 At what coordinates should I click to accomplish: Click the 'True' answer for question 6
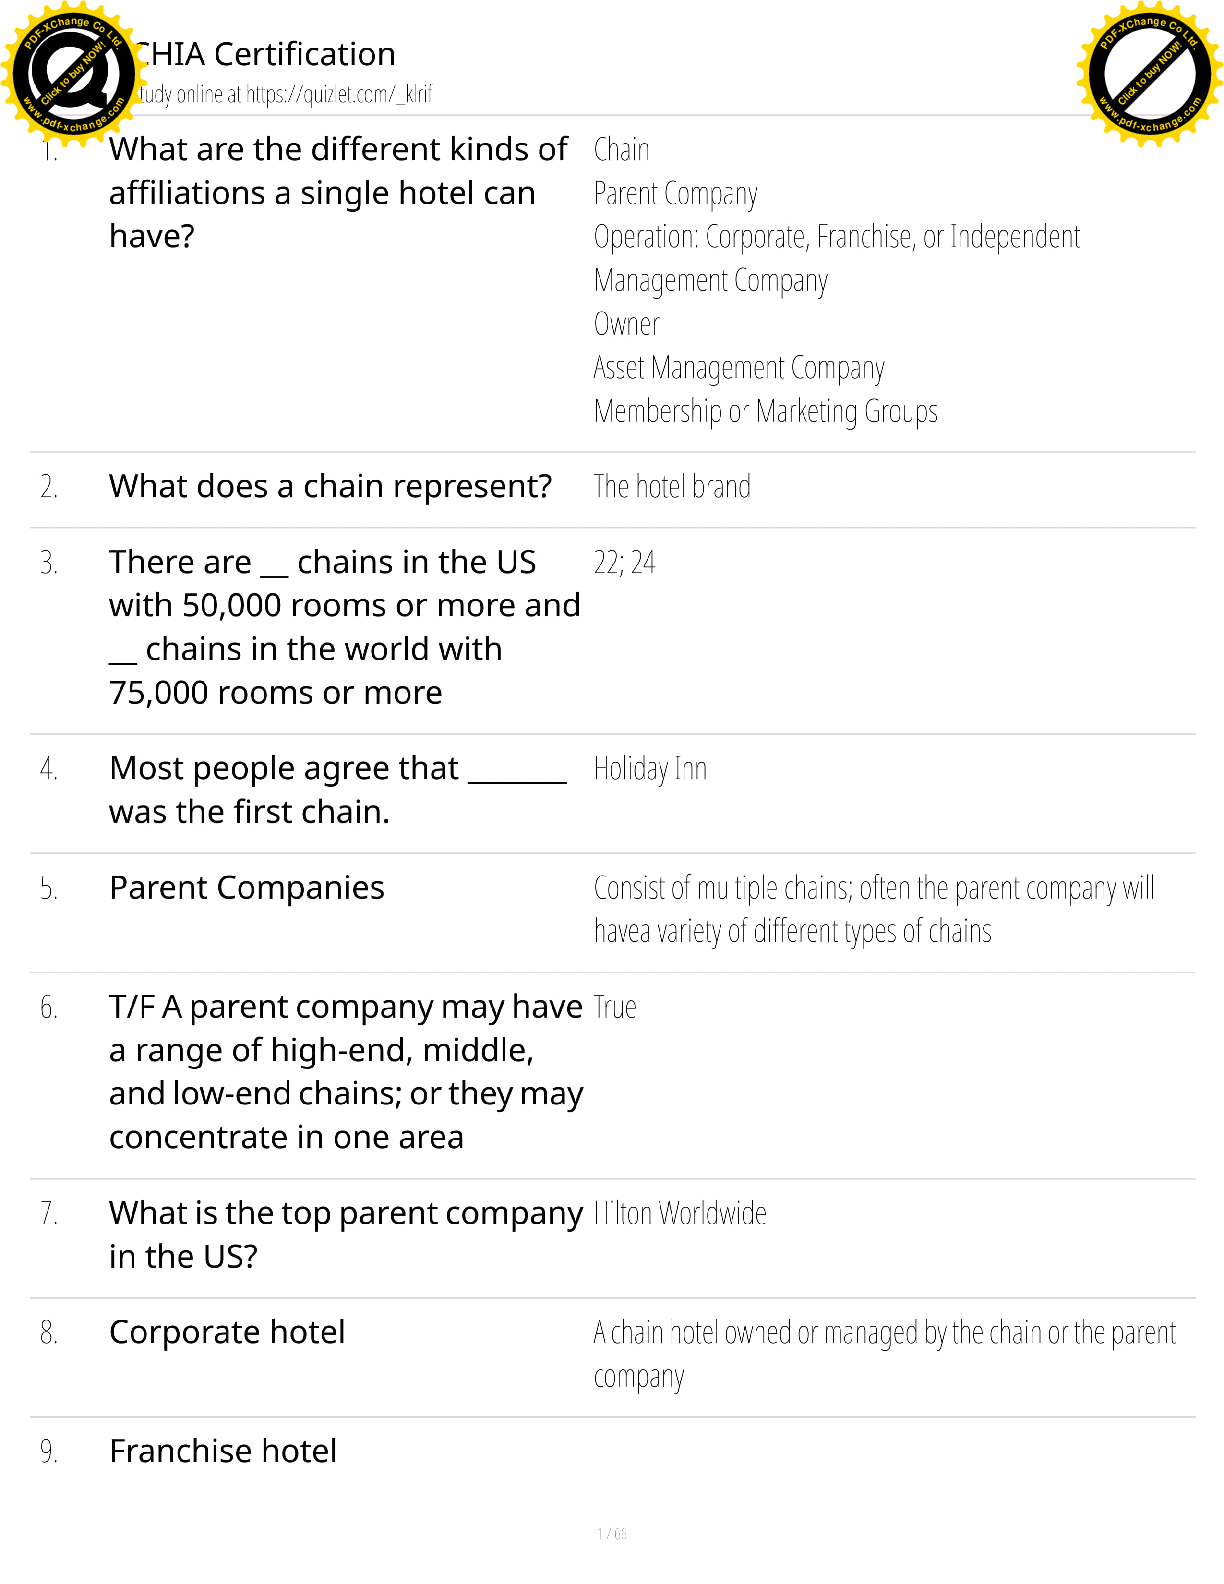click(x=615, y=1007)
